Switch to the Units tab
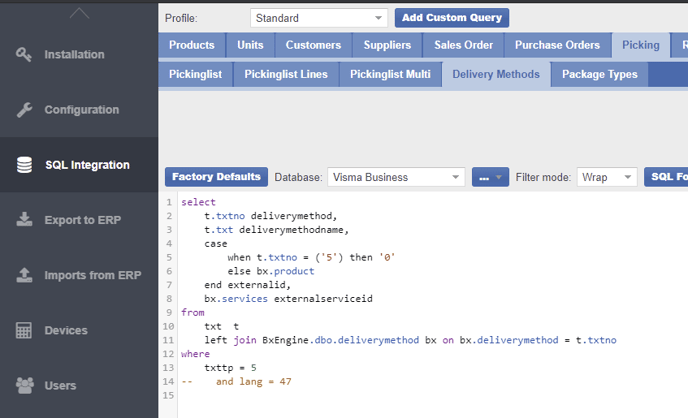The width and height of the screenshot is (688, 418). (x=250, y=45)
